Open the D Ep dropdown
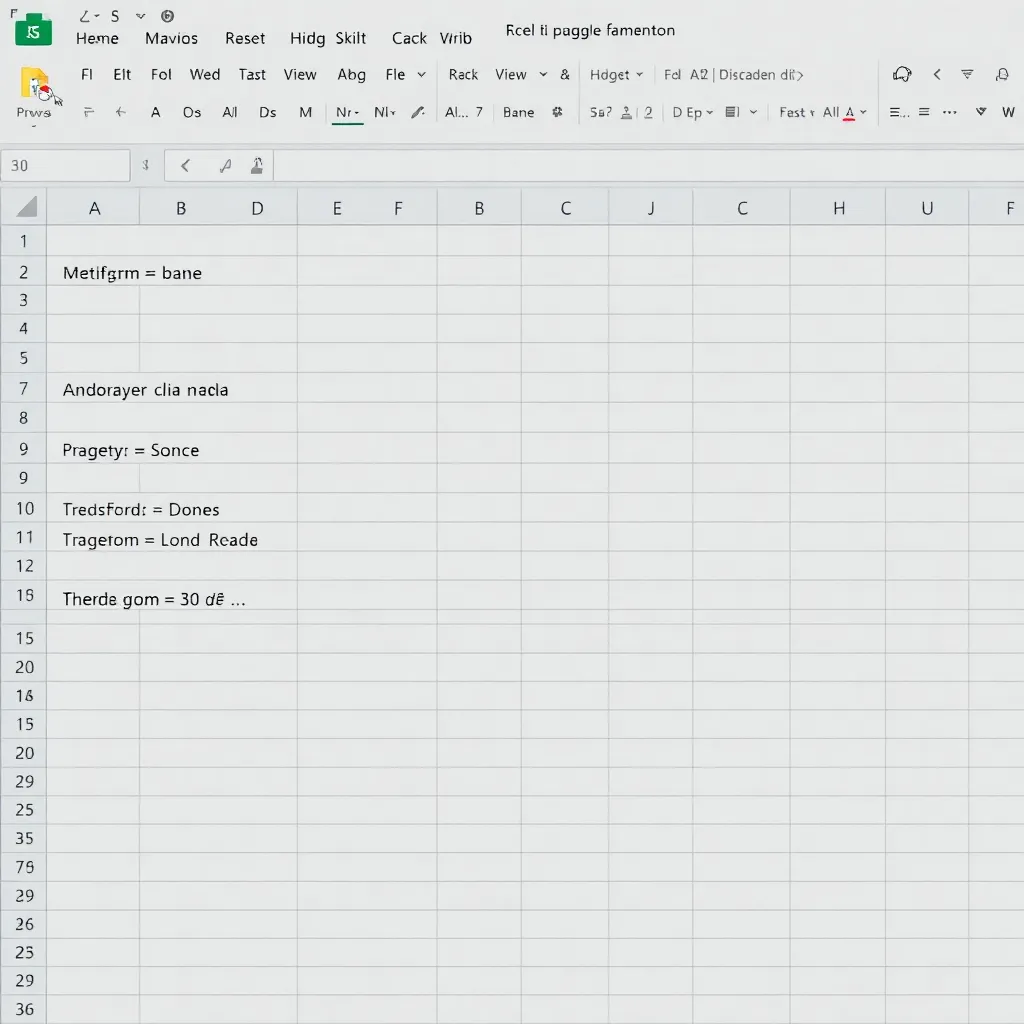The height and width of the screenshot is (1024, 1024). [709, 112]
